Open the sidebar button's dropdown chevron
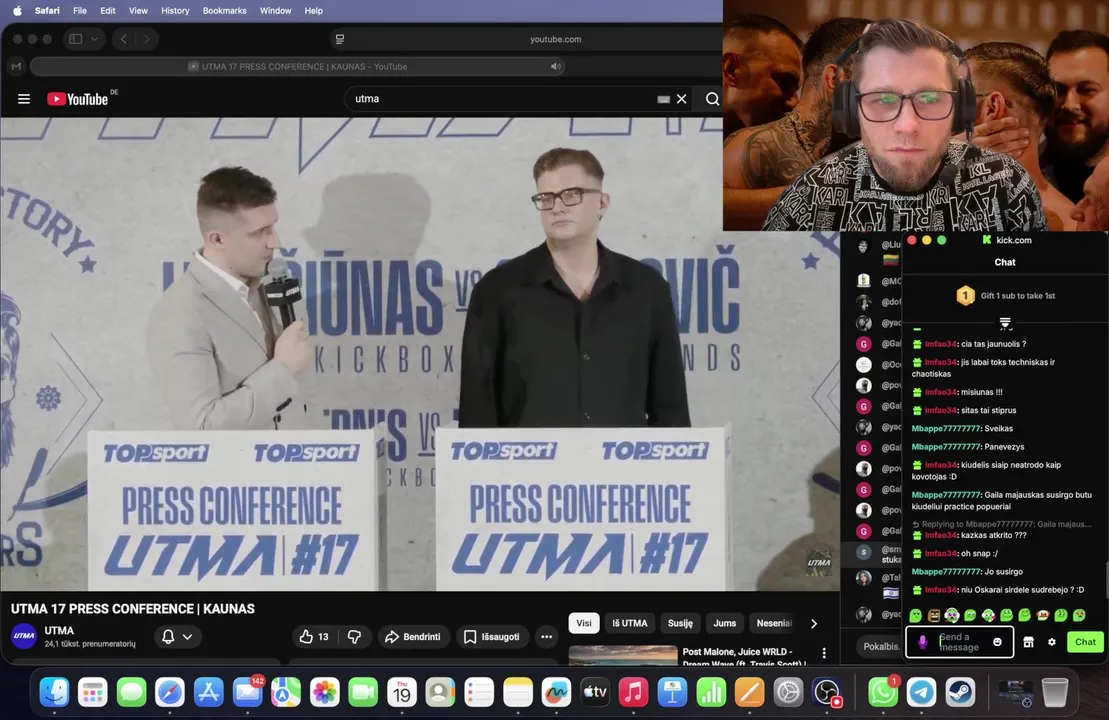The width and height of the screenshot is (1109, 720). tap(94, 39)
